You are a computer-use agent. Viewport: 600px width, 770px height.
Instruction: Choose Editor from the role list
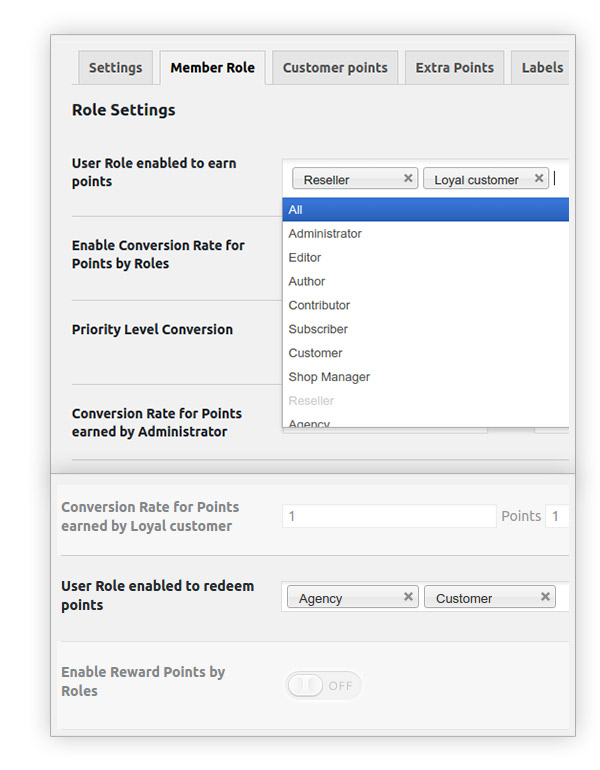pyautogui.click(x=426, y=258)
